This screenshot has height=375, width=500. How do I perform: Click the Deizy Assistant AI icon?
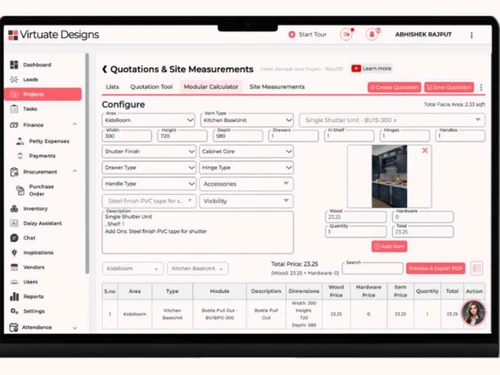(14, 223)
